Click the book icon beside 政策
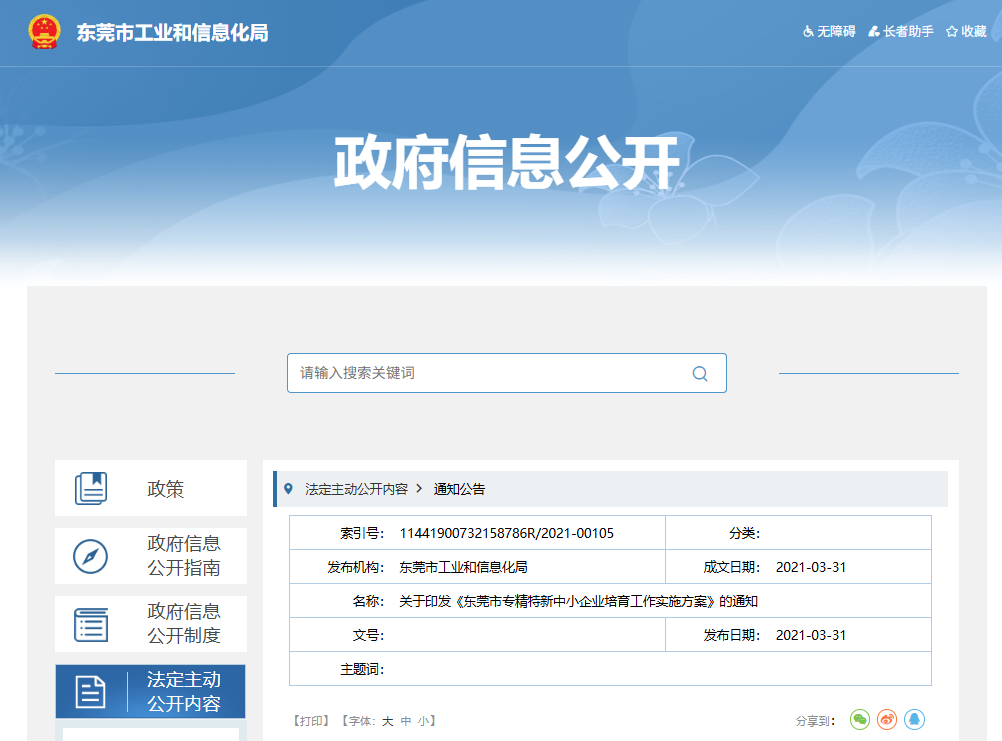Image resolution: width=1002 pixels, height=741 pixels. 93,487
